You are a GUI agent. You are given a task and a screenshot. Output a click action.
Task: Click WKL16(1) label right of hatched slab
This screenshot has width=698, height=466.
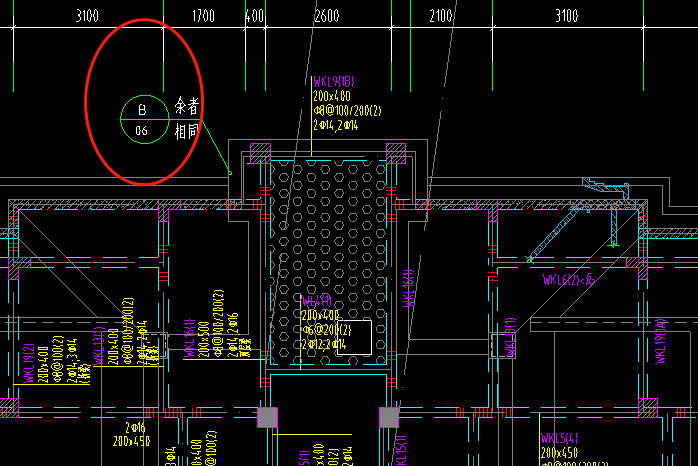(409, 288)
